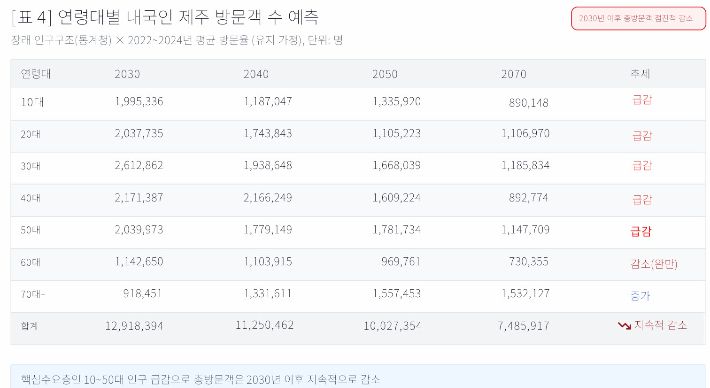Click the downward trend arrow icon in 합계 row
Screen dimensions: 710x388
pyautogui.click(x=624, y=326)
